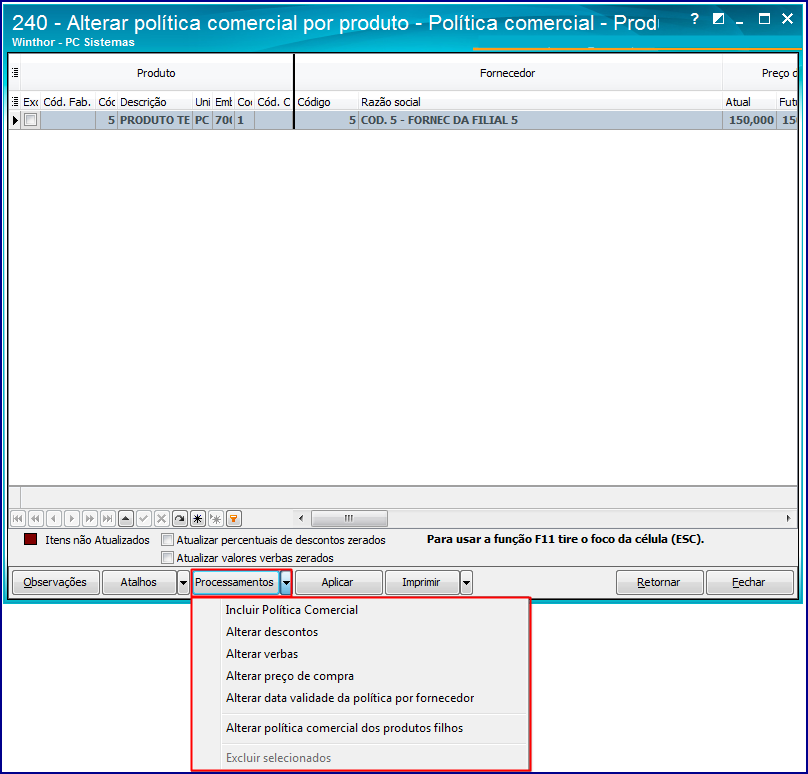Click the checkmark post-edit navigator button

[144, 518]
